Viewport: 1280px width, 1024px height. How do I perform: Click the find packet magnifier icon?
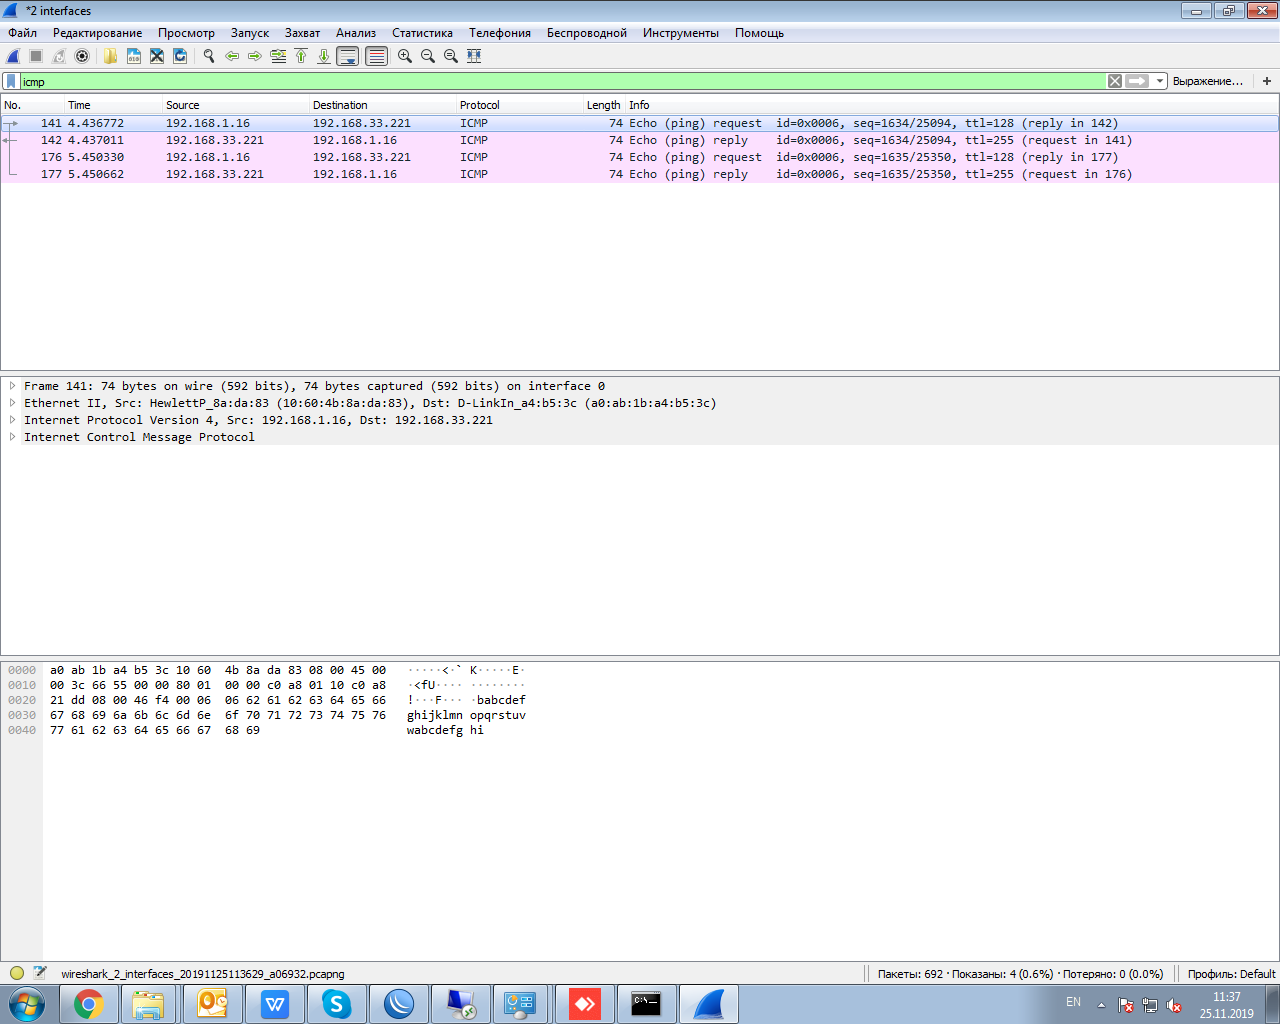point(209,56)
